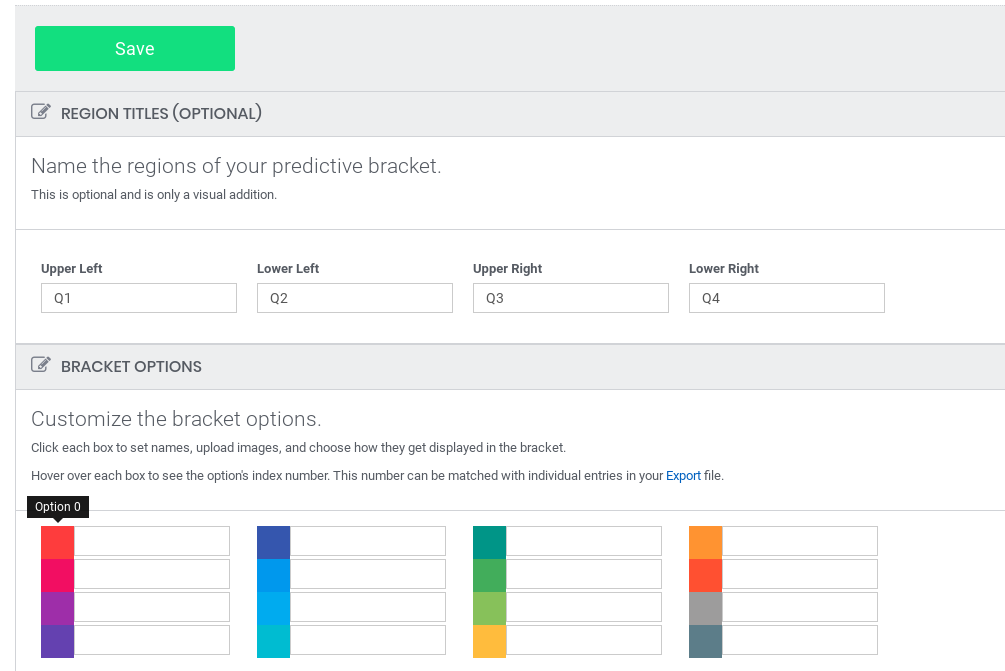
Task: Click the text 'This is optional and is only a visual addition.'
Action: click(x=154, y=195)
